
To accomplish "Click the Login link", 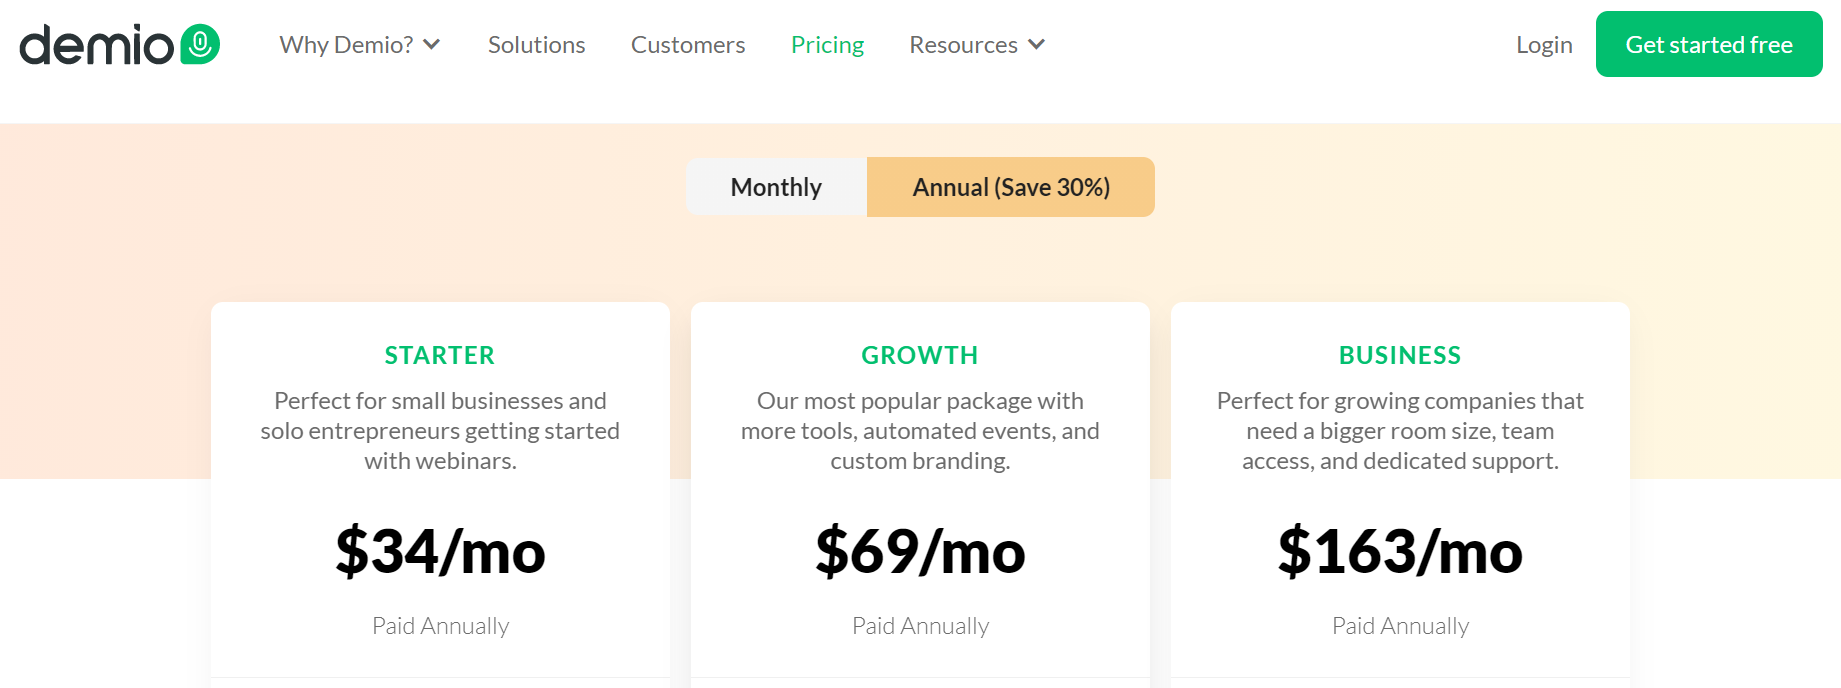I will click(1544, 45).
